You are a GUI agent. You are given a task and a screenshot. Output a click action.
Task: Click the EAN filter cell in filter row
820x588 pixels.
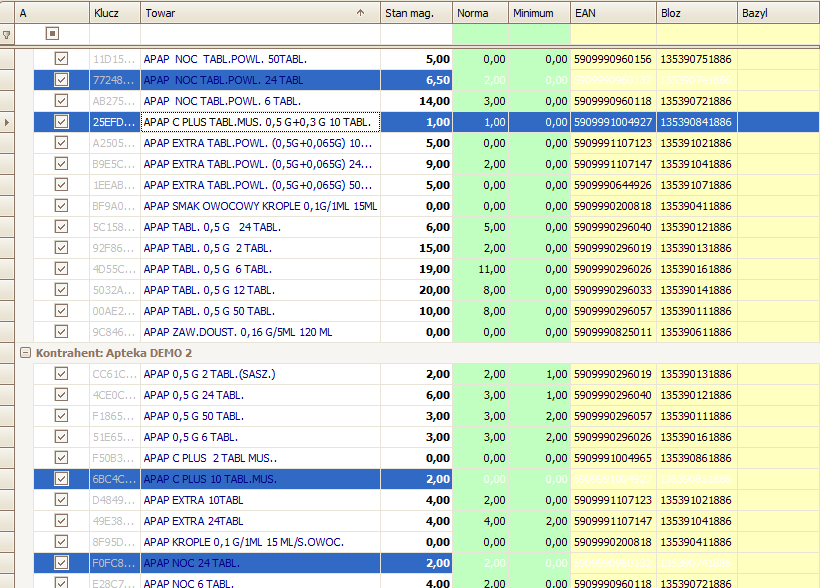click(613, 34)
